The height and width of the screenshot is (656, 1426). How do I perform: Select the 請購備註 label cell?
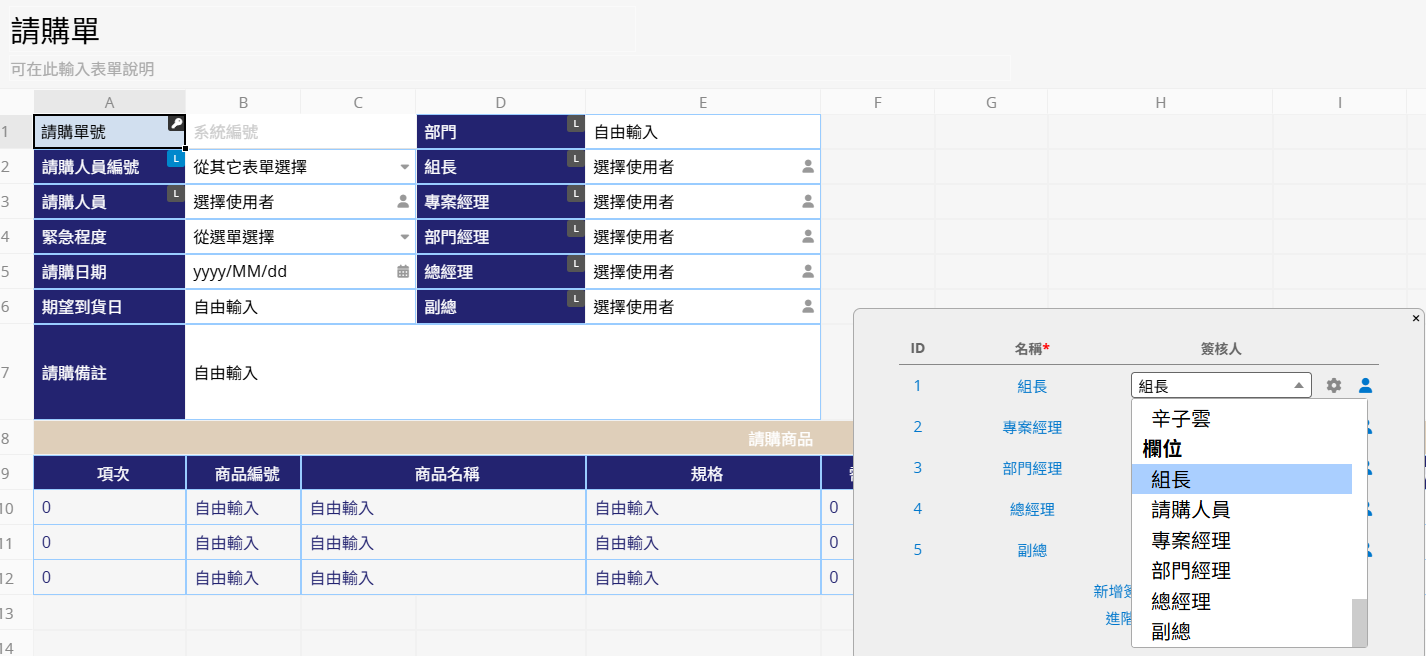coord(110,373)
